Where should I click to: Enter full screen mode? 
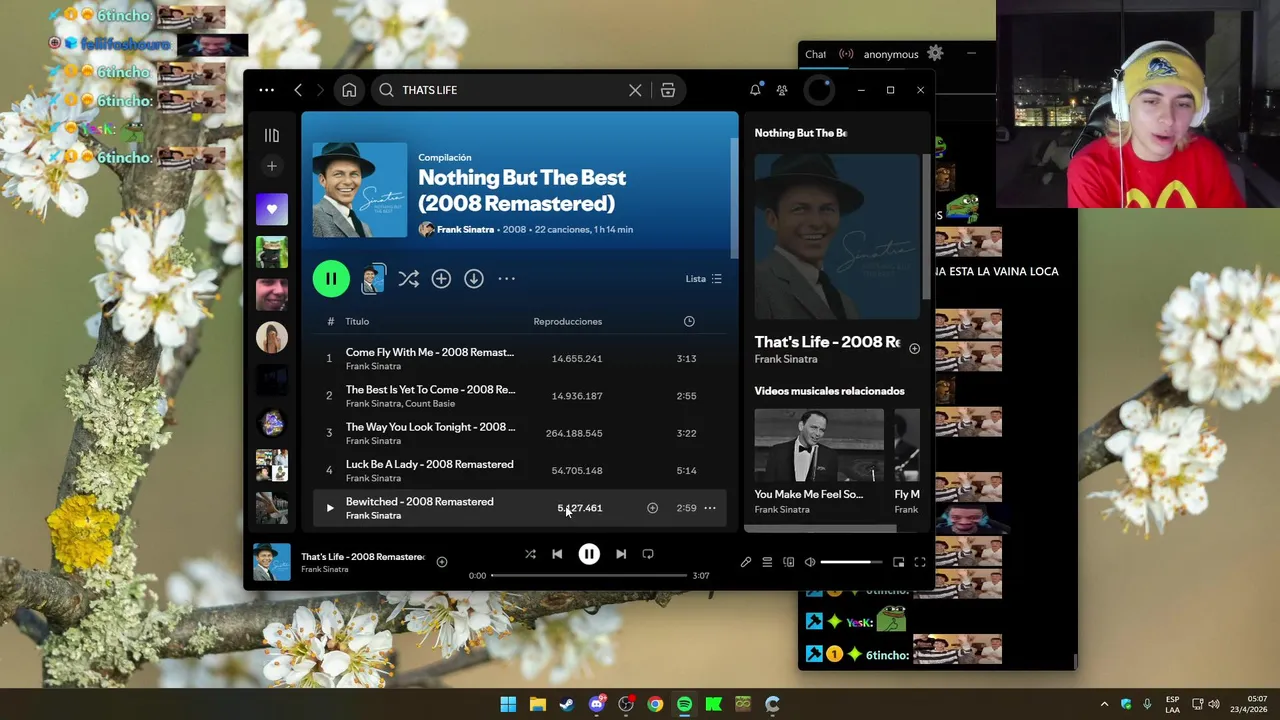click(x=920, y=562)
